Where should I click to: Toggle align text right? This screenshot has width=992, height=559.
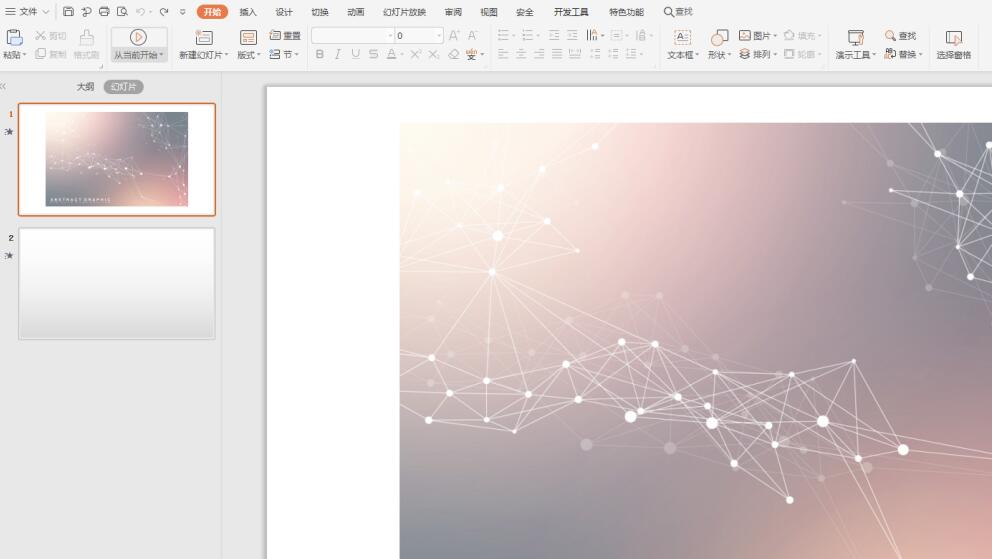[x=538, y=54]
